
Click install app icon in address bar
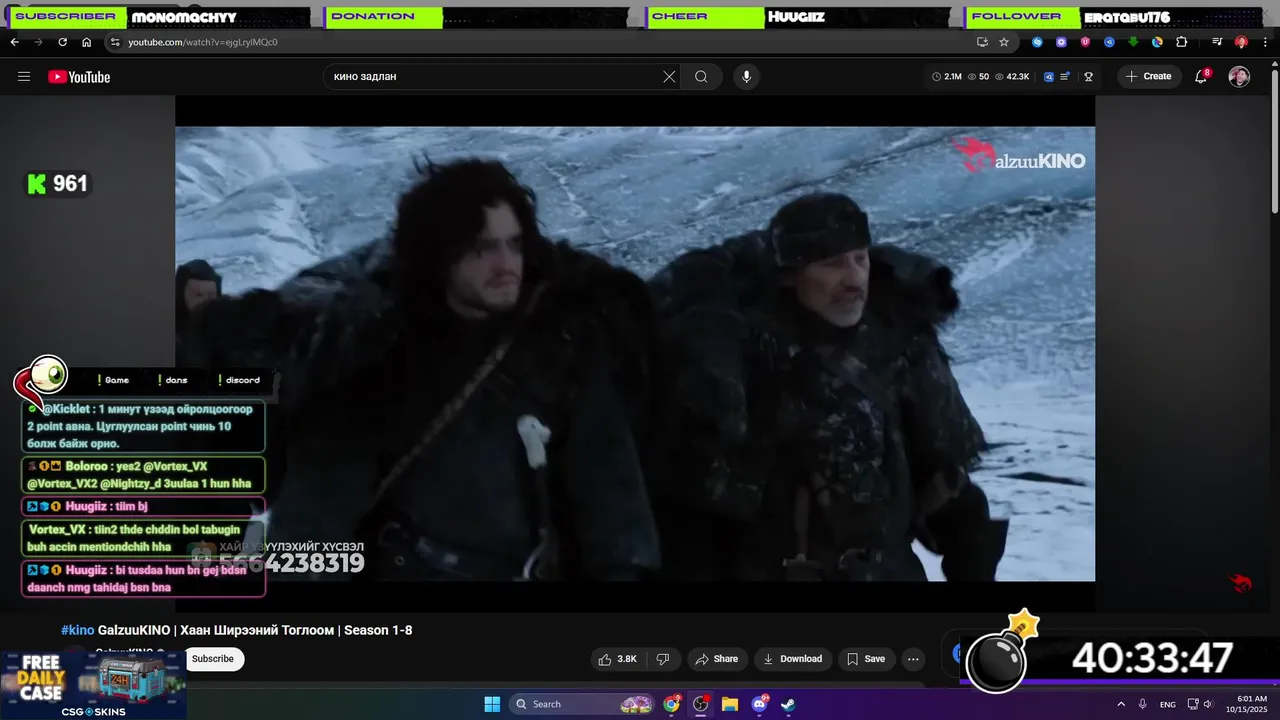tap(982, 42)
